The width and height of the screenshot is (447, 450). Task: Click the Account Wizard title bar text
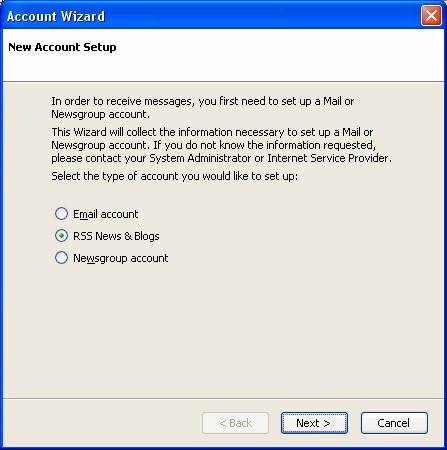tap(56, 16)
